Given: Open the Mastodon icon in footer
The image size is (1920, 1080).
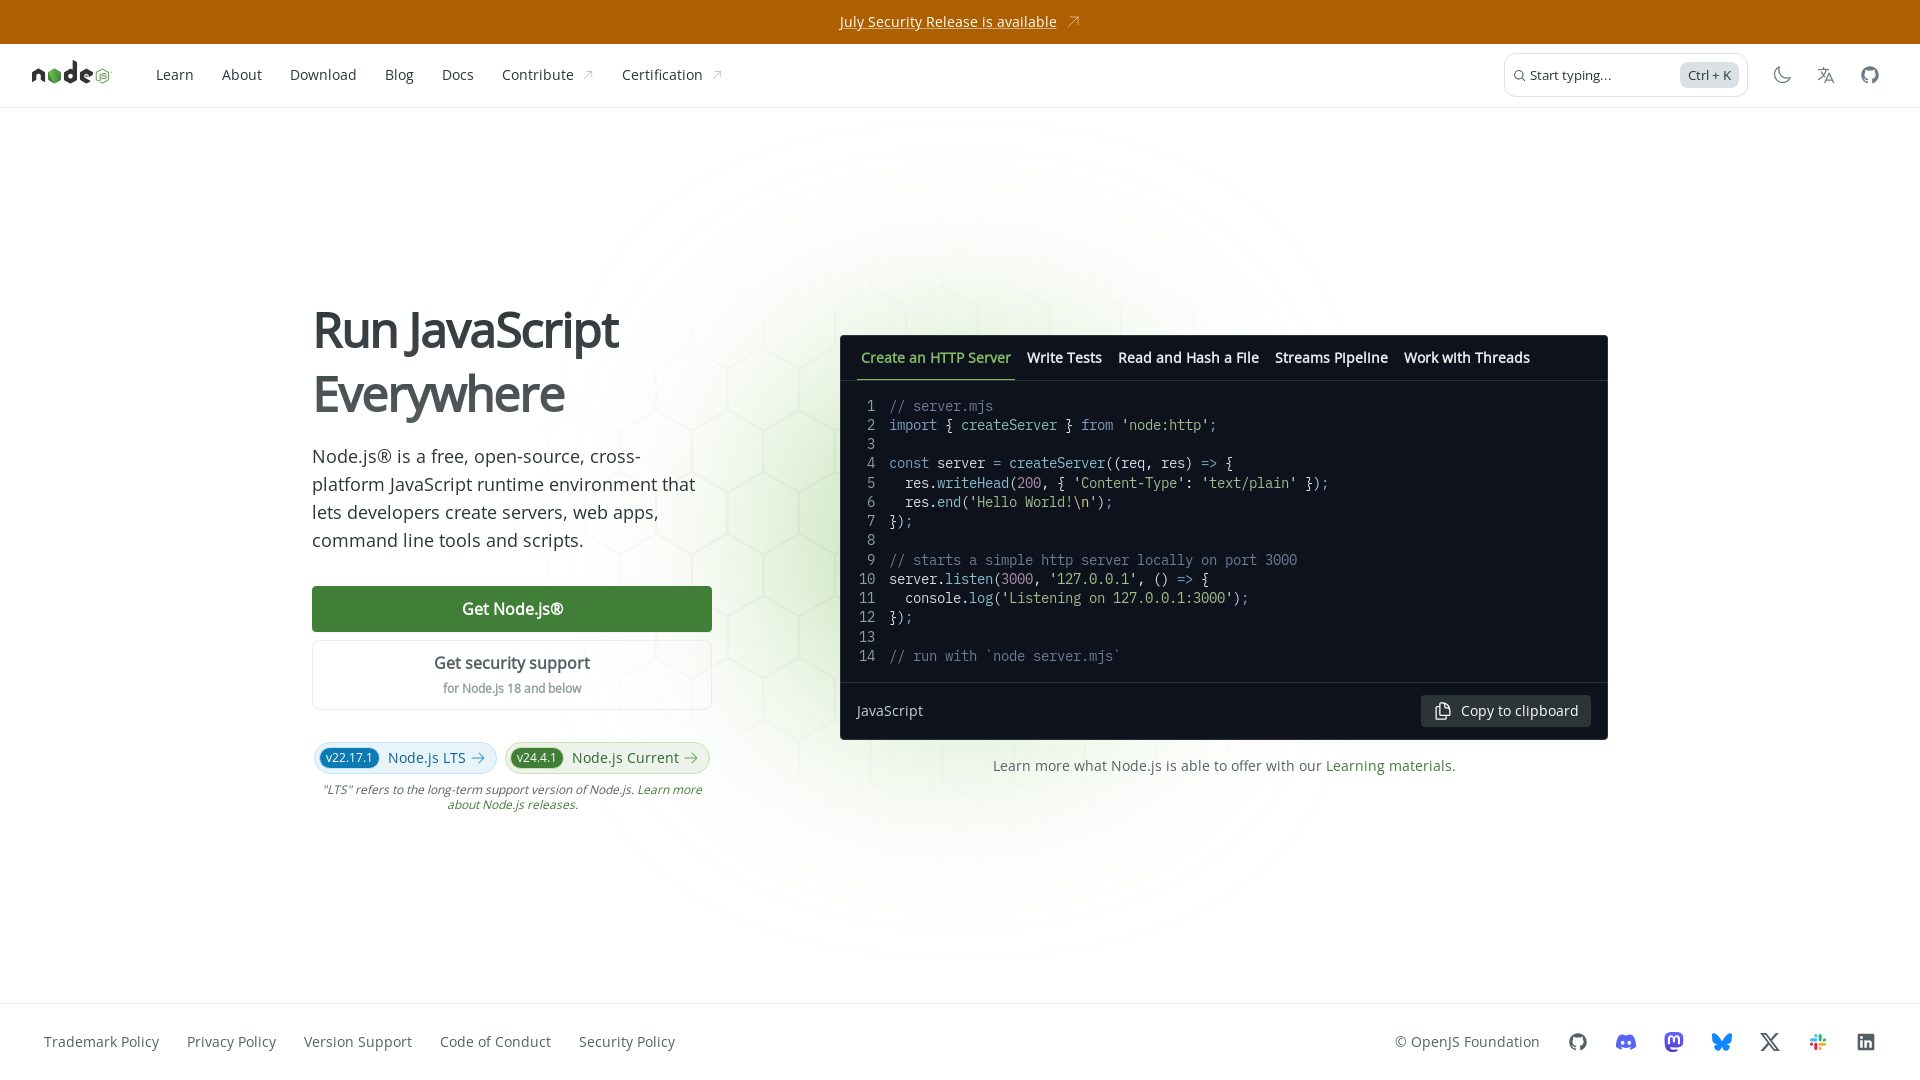Looking at the screenshot, I should (x=1674, y=1042).
